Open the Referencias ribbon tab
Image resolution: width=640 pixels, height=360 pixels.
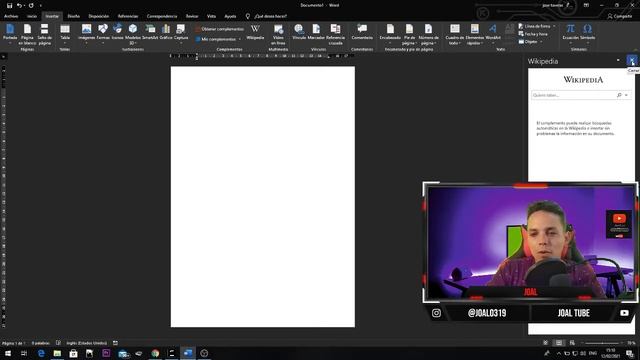[128, 16]
